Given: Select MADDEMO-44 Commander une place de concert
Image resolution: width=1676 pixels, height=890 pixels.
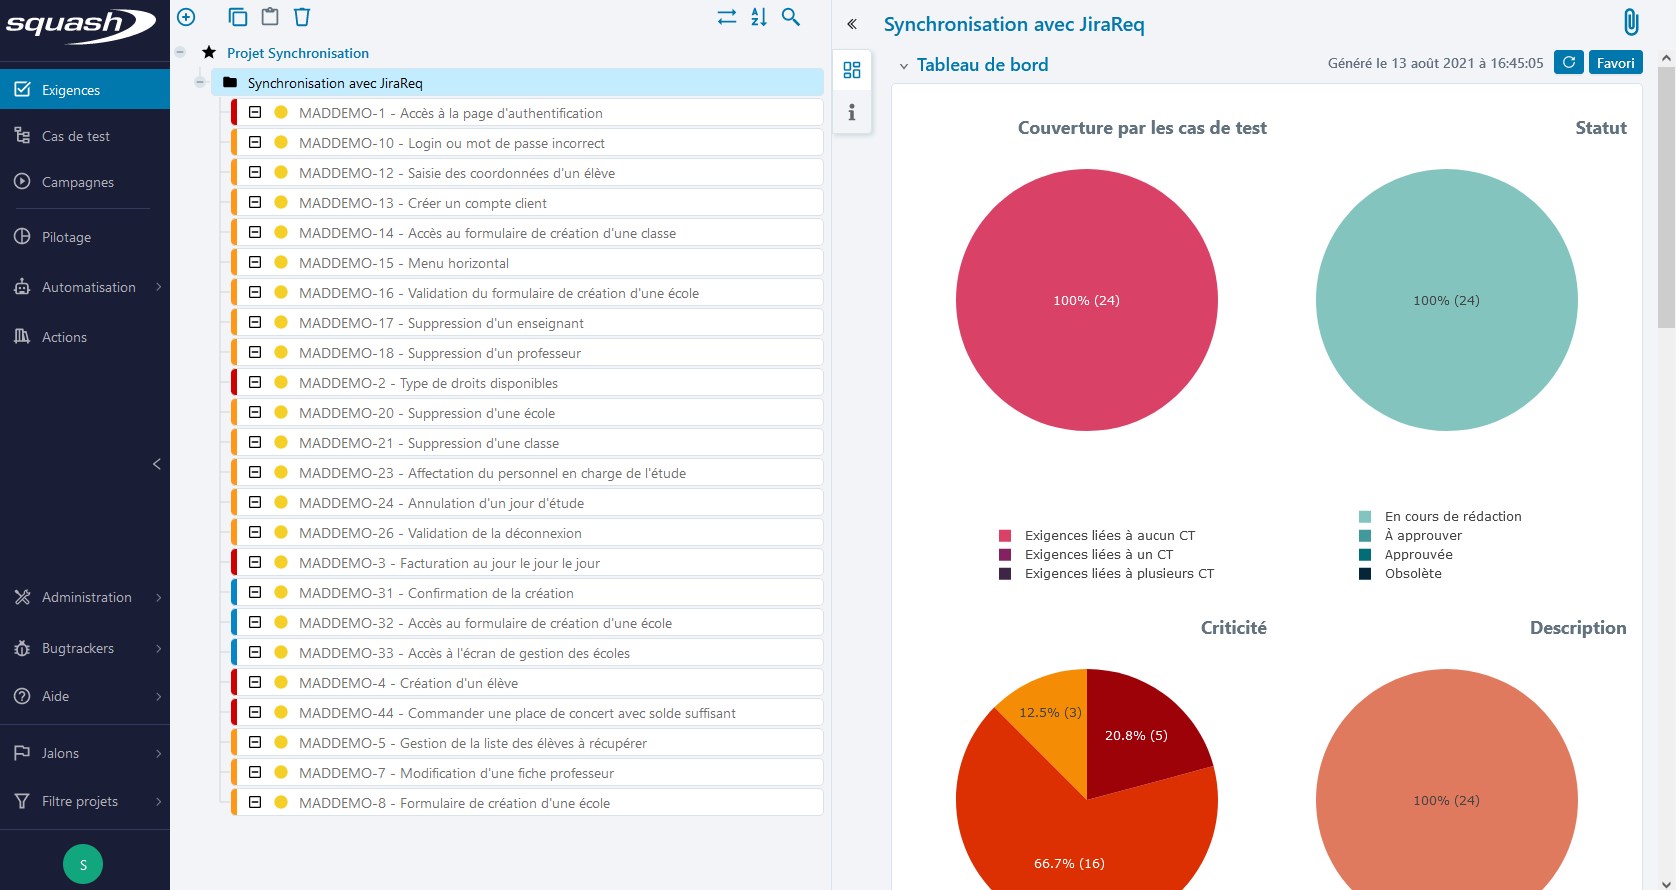Looking at the screenshot, I should (528, 713).
